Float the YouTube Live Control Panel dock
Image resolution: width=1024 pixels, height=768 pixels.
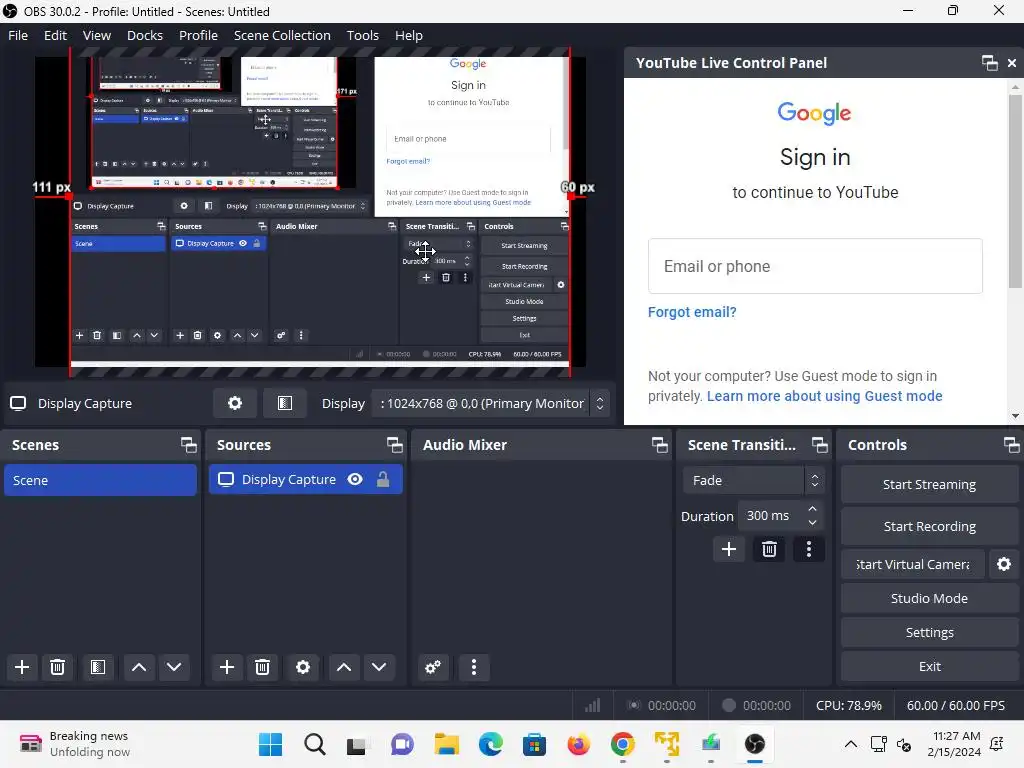point(989,63)
